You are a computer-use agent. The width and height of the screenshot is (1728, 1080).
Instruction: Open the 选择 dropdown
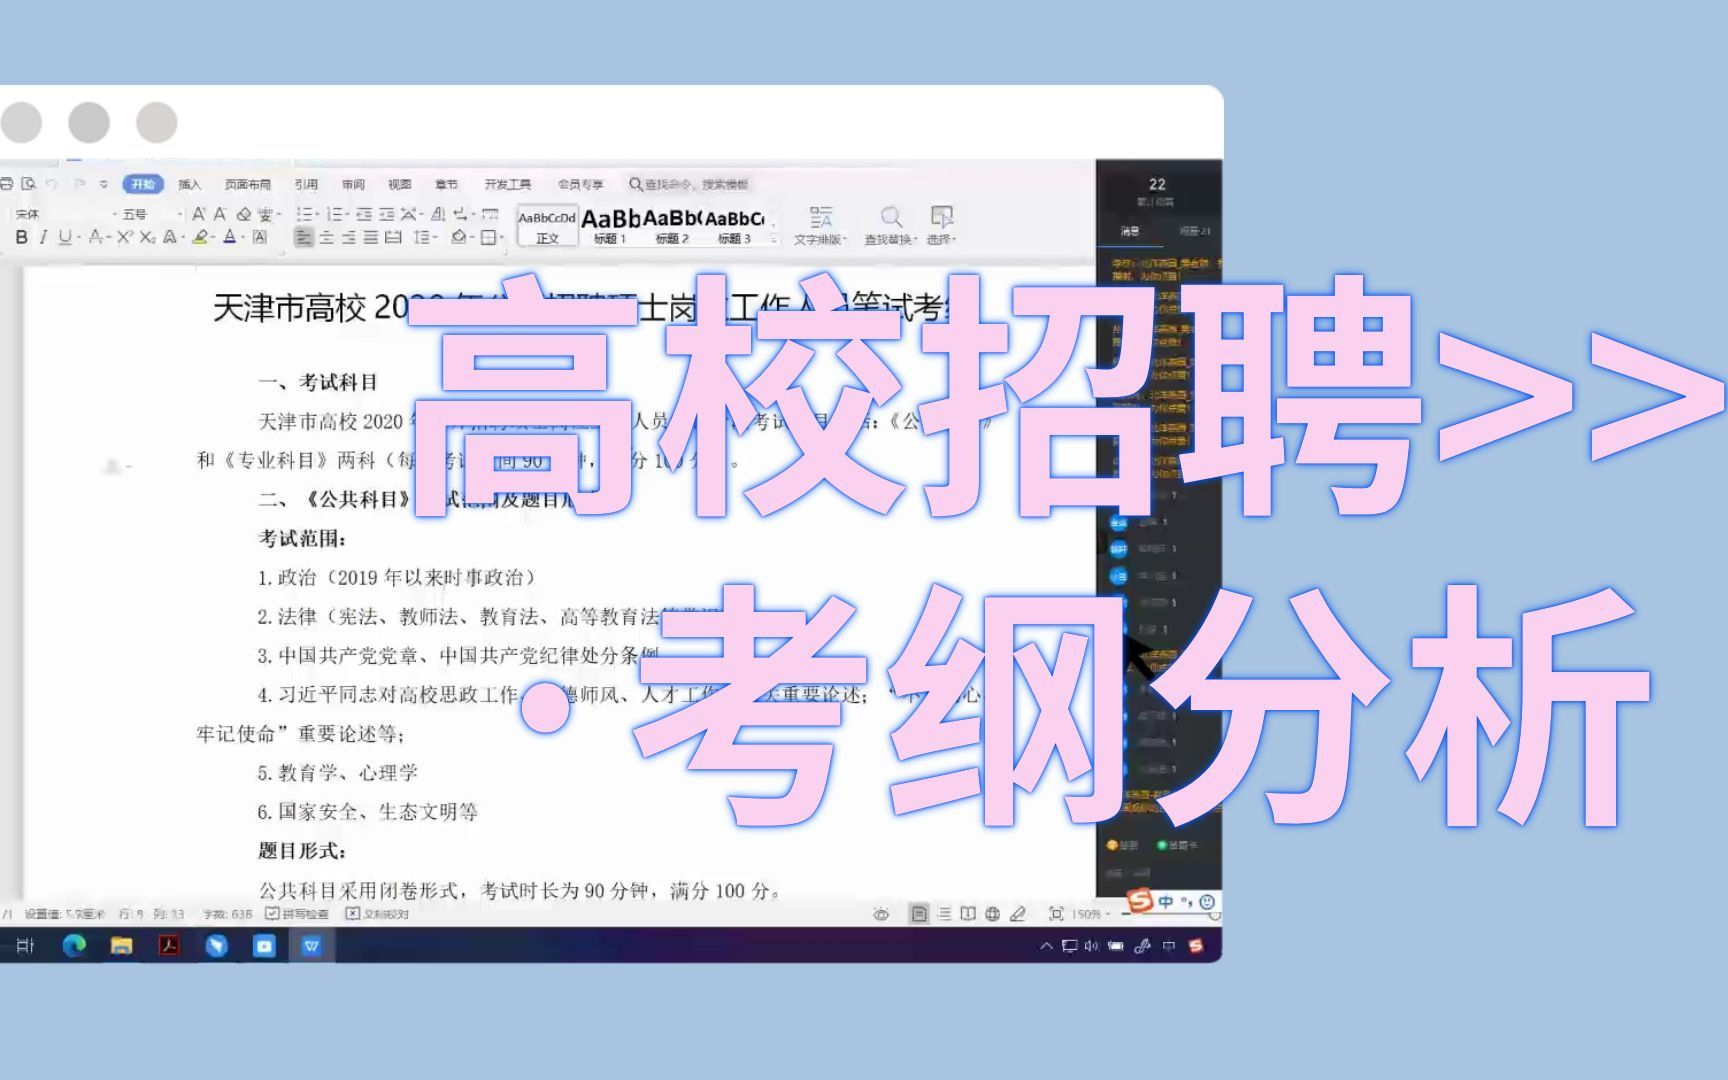coord(941,226)
